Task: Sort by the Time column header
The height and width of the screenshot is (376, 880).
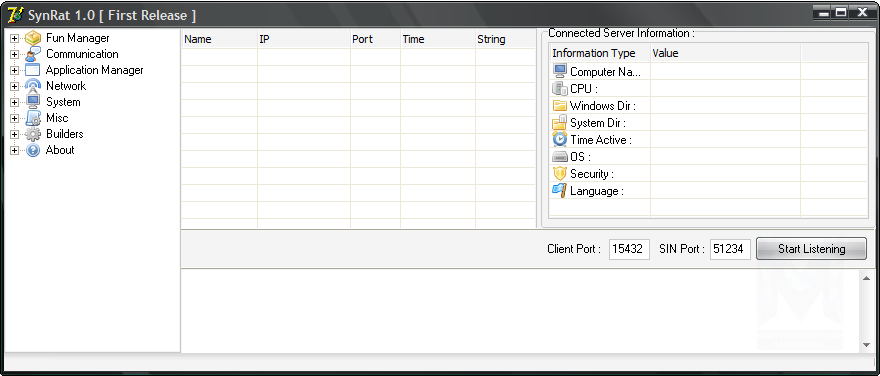Action: pyautogui.click(x=438, y=39)
